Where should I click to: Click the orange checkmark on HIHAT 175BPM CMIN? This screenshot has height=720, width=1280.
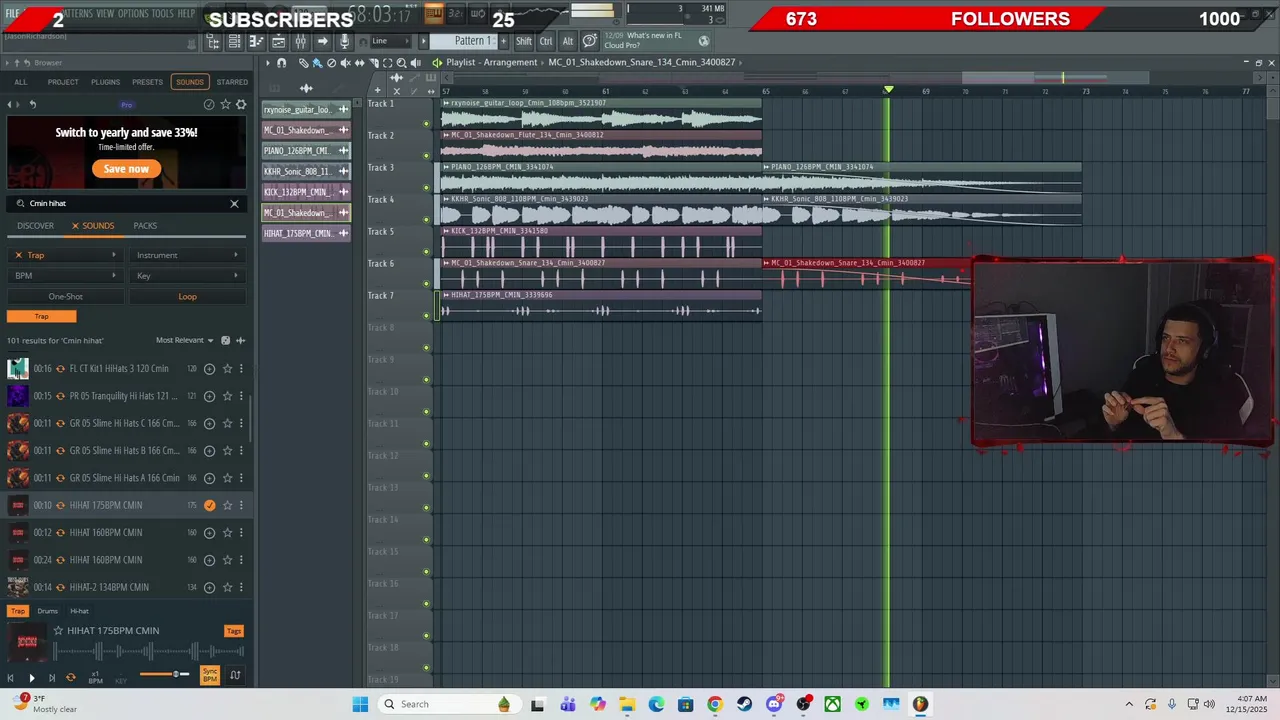click(209, 505)
